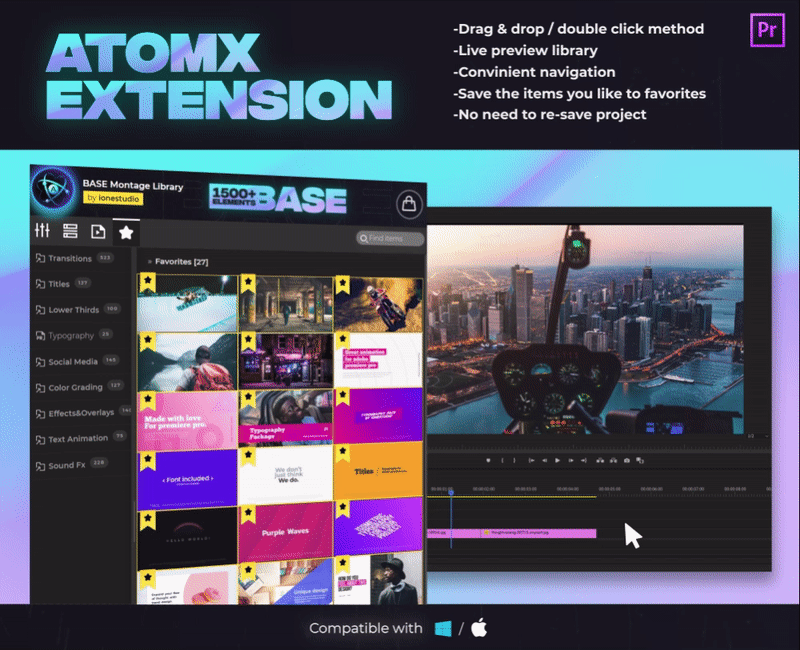Click the file import icon

point(98,232)
